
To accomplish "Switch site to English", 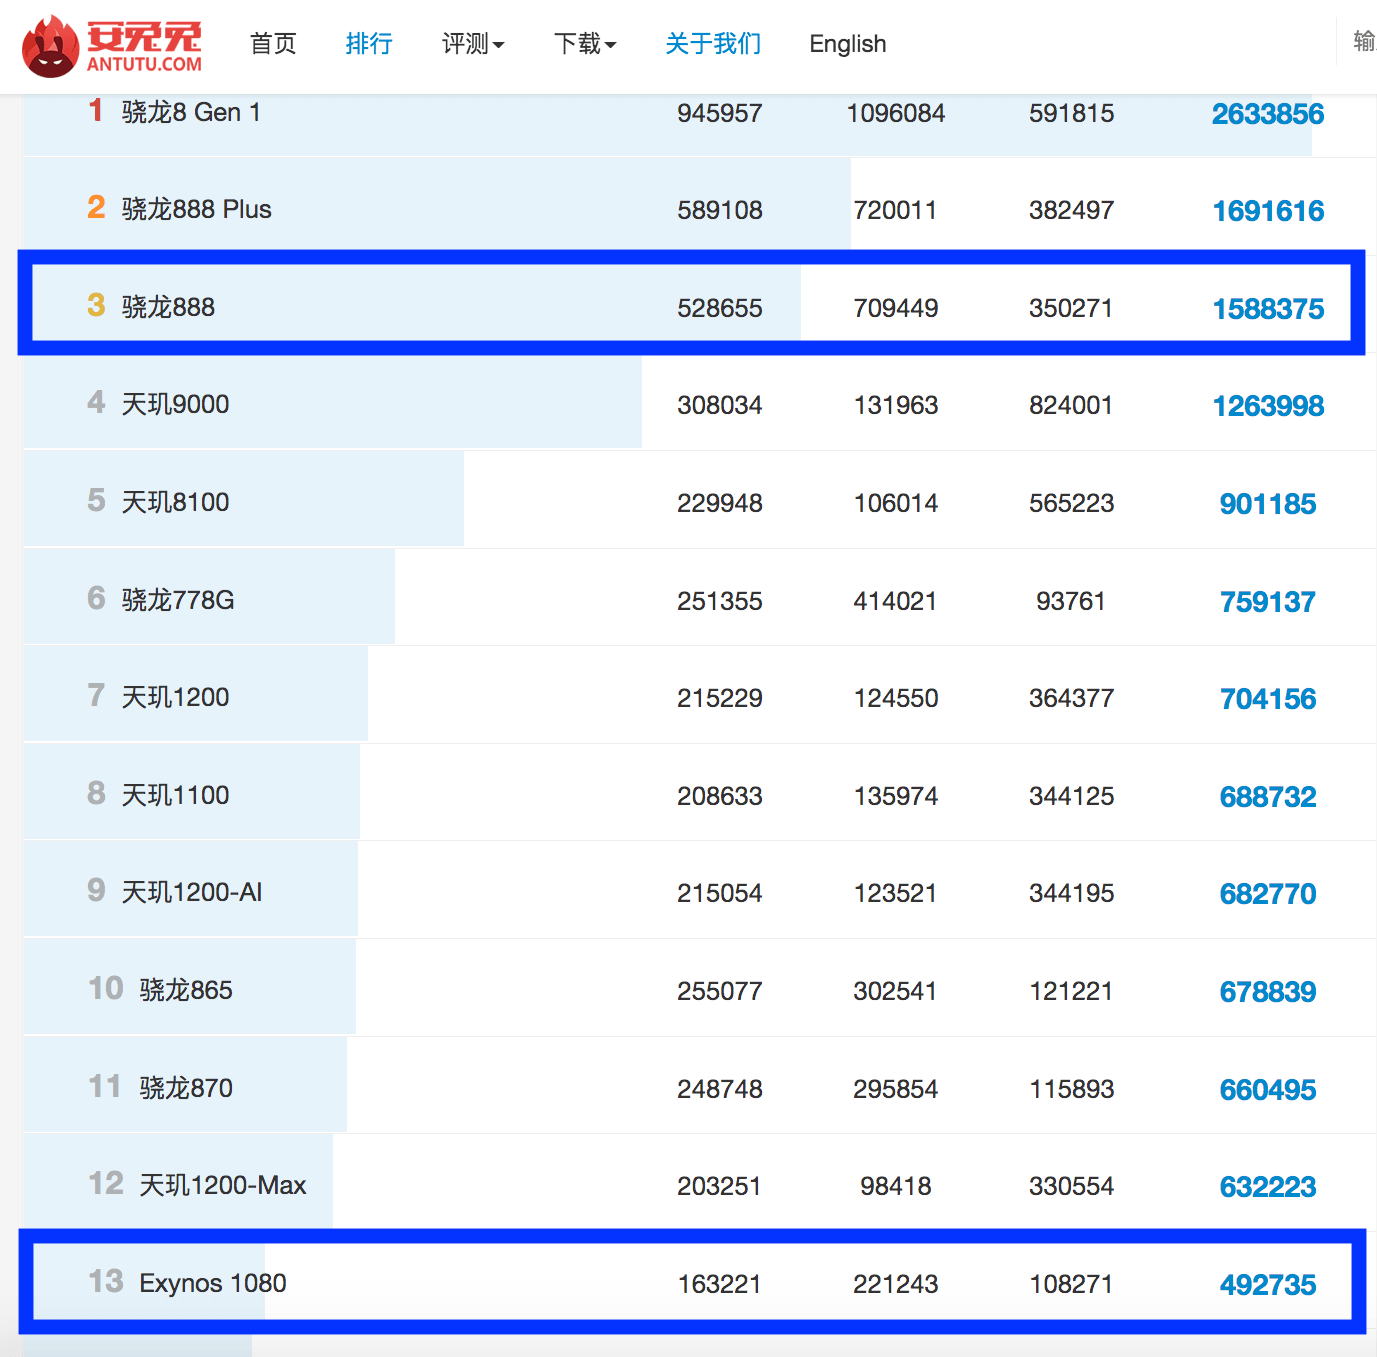I will click(848, 44).
